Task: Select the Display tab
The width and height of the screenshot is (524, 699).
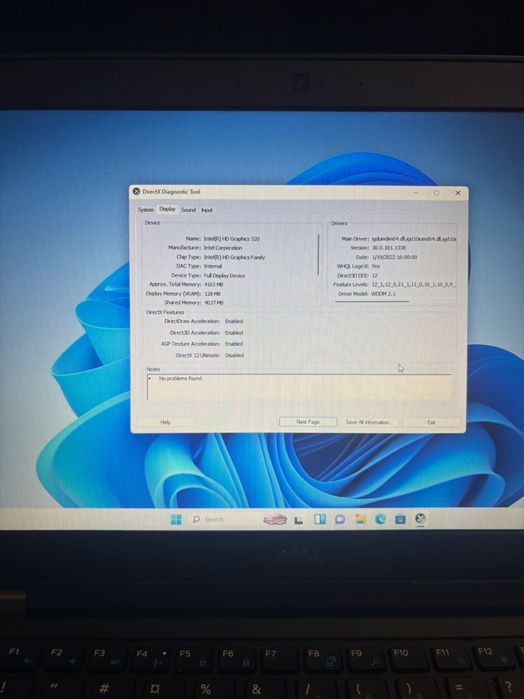Action: click(x=167, y=209)
